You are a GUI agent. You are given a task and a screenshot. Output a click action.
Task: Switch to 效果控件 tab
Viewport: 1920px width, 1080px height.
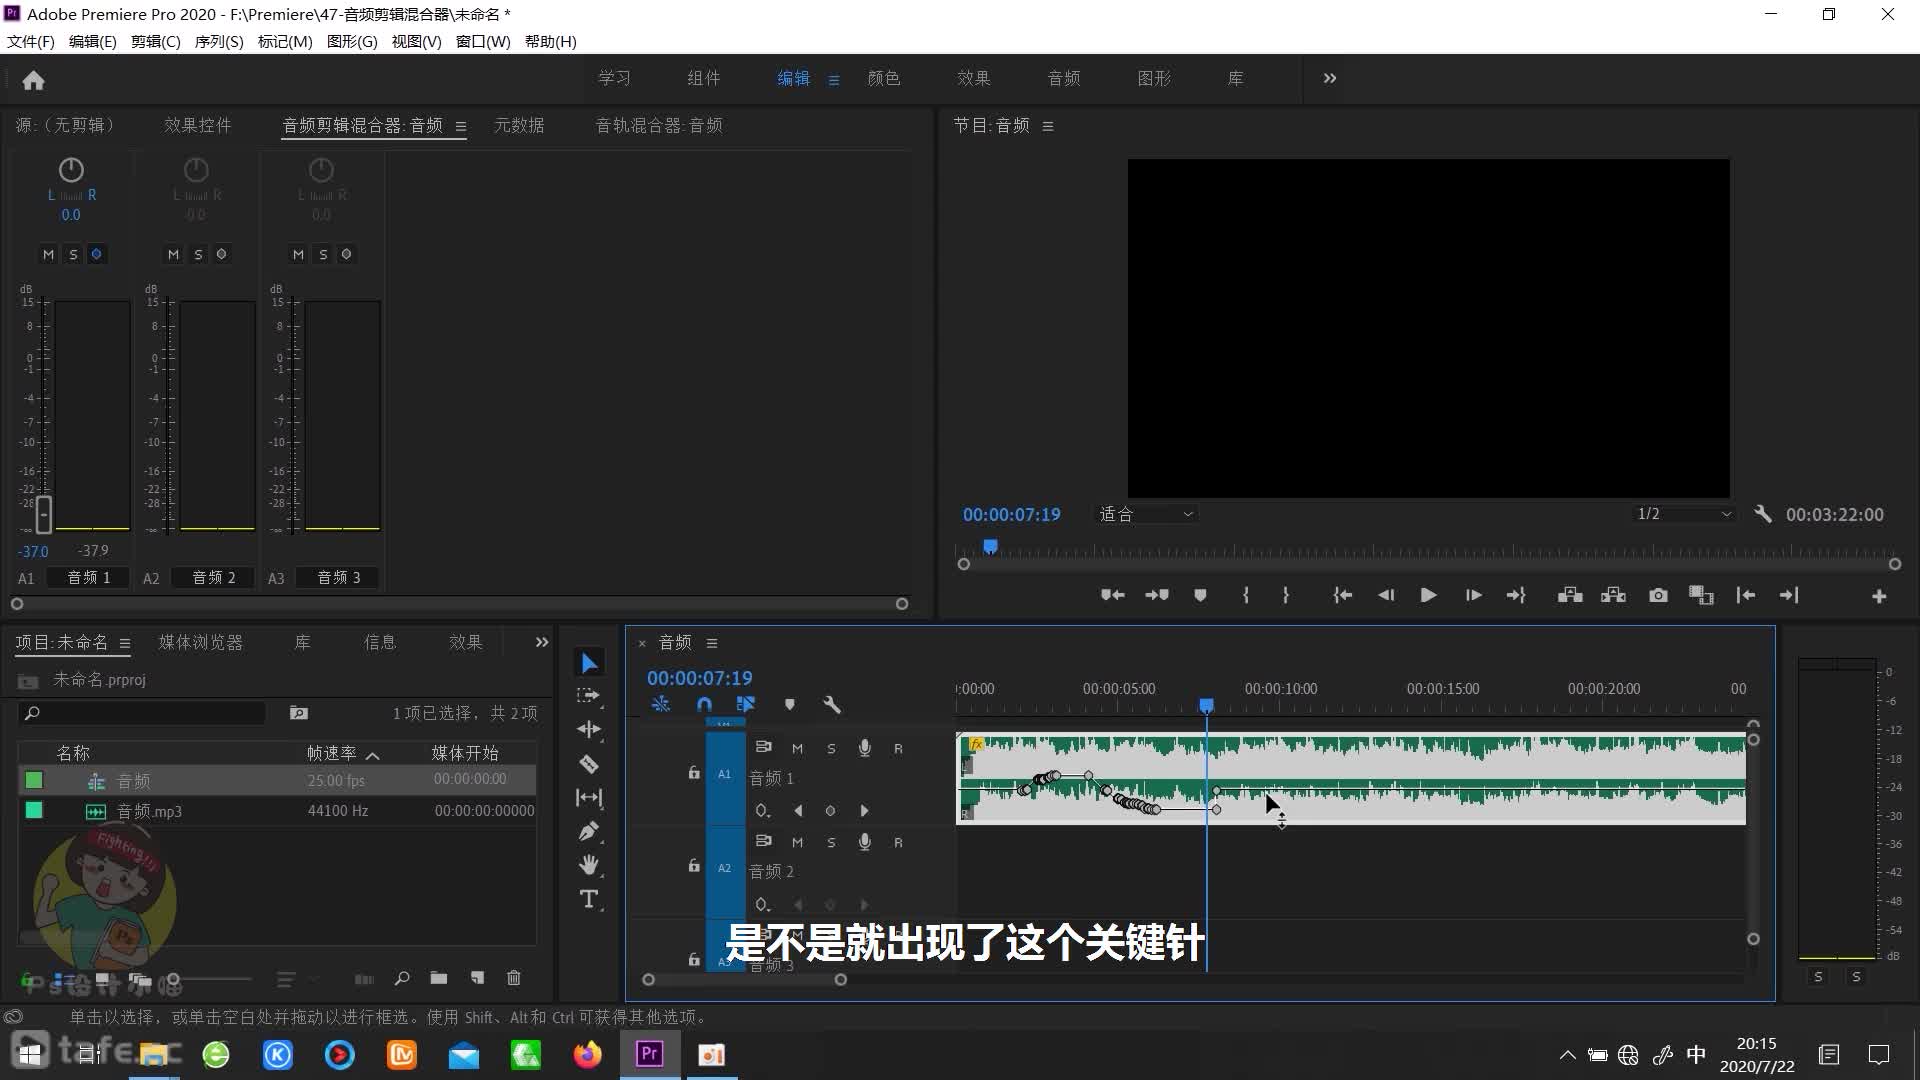coord(198,126)
